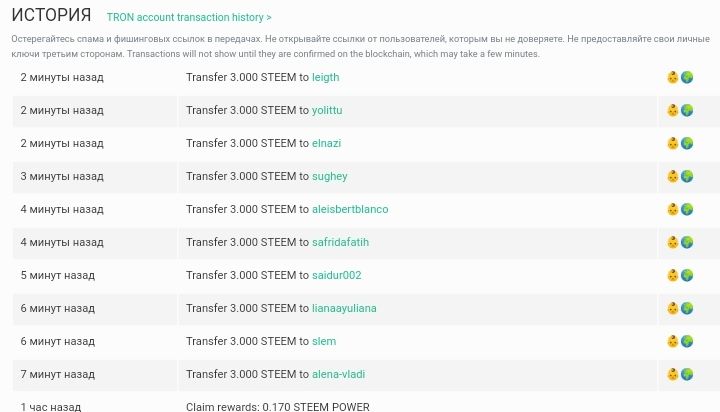This screenshot has height=412, width=720.
Task: Click globe icon in alena-vladi transfer row
Action: pos(687,374)
